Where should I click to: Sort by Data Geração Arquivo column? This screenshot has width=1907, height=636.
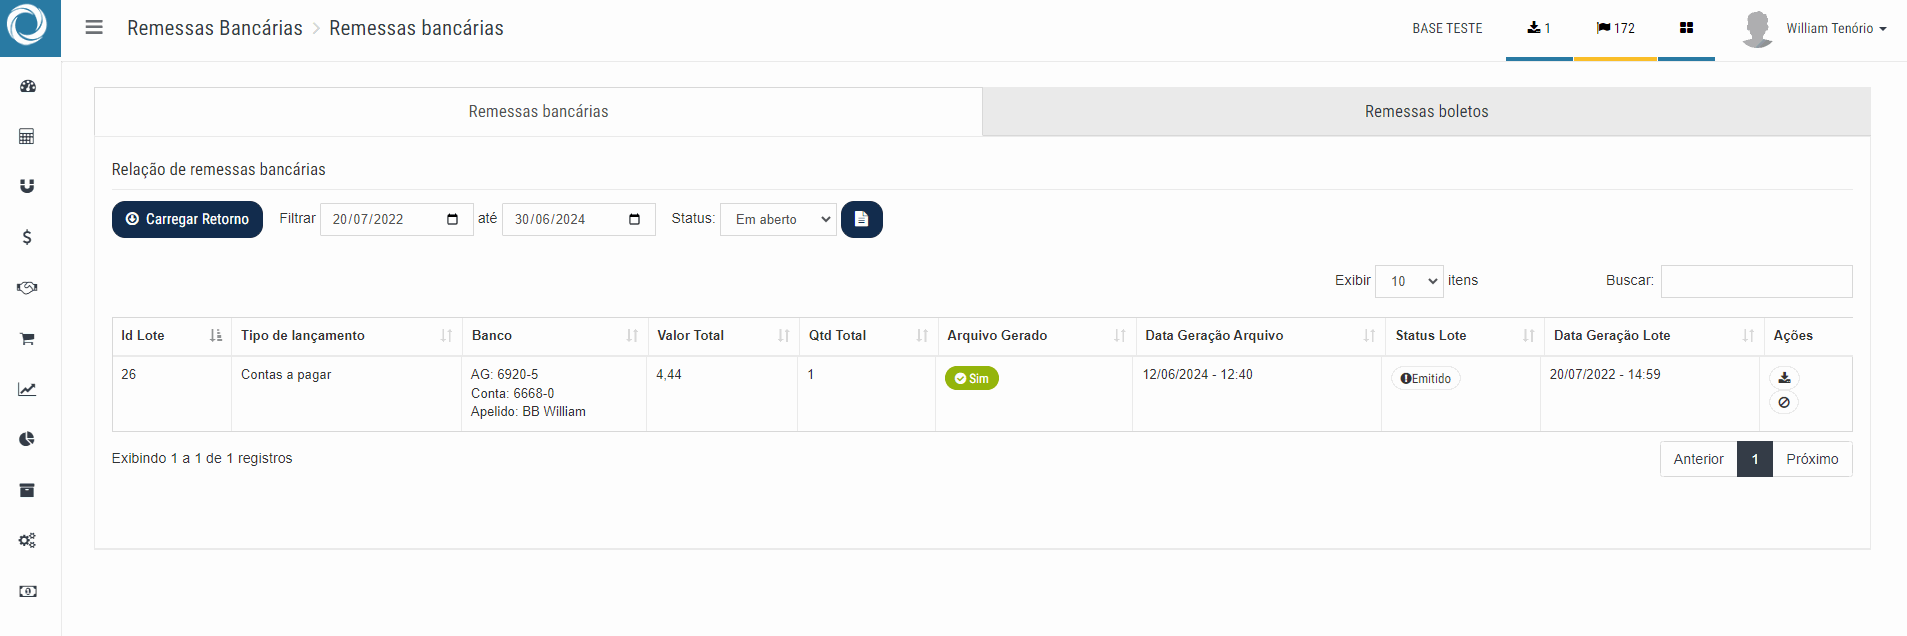1259,336
